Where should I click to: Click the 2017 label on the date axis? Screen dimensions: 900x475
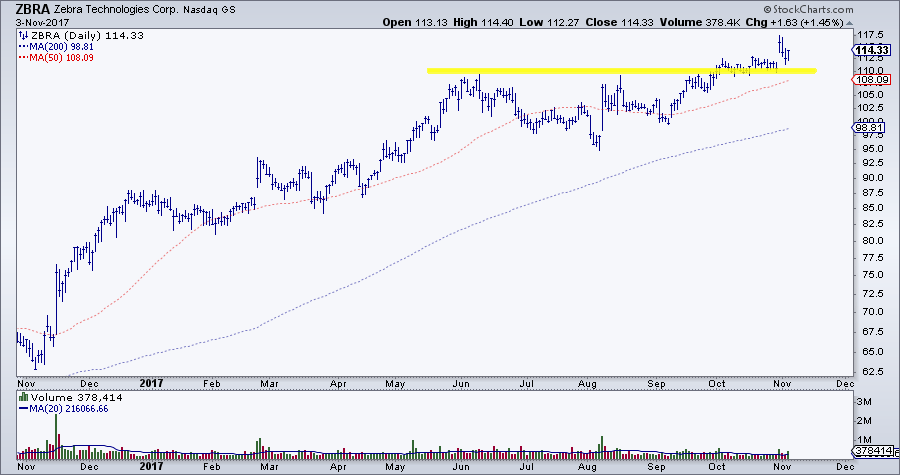click(149, 382)
